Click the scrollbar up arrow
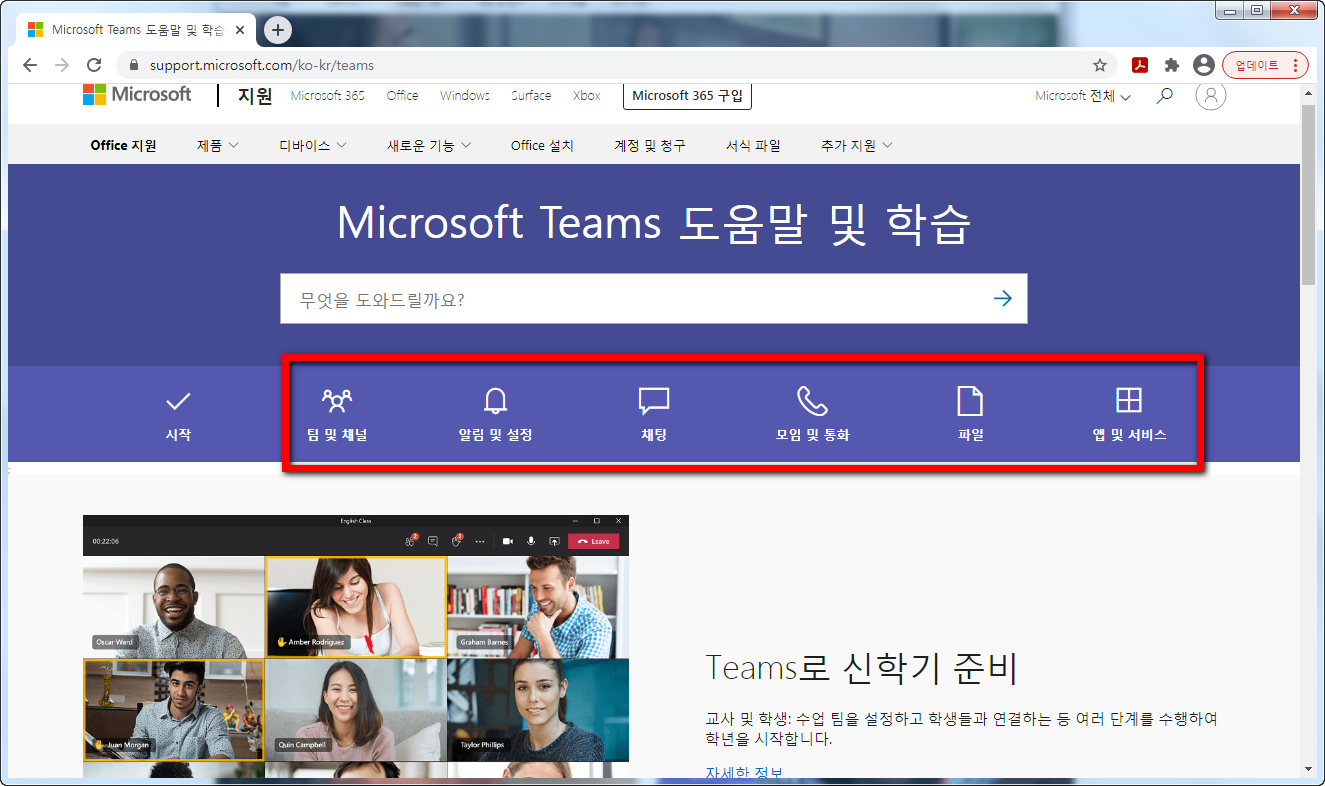 click(x=1308, y=92)
